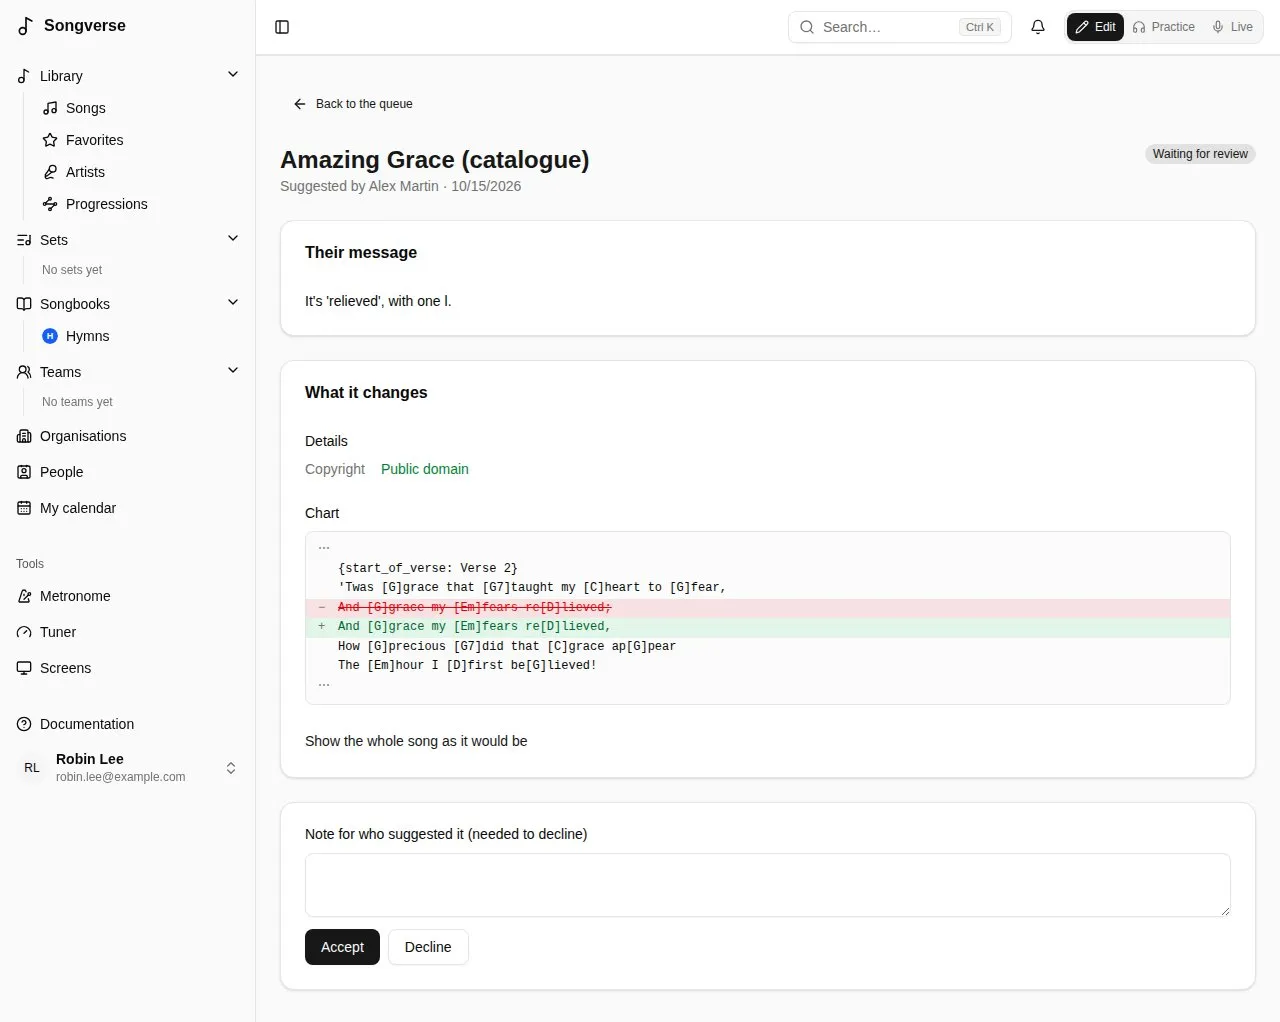Click the search magnifier icon
1280x1022 pixels.
click(x=807, y=27)
